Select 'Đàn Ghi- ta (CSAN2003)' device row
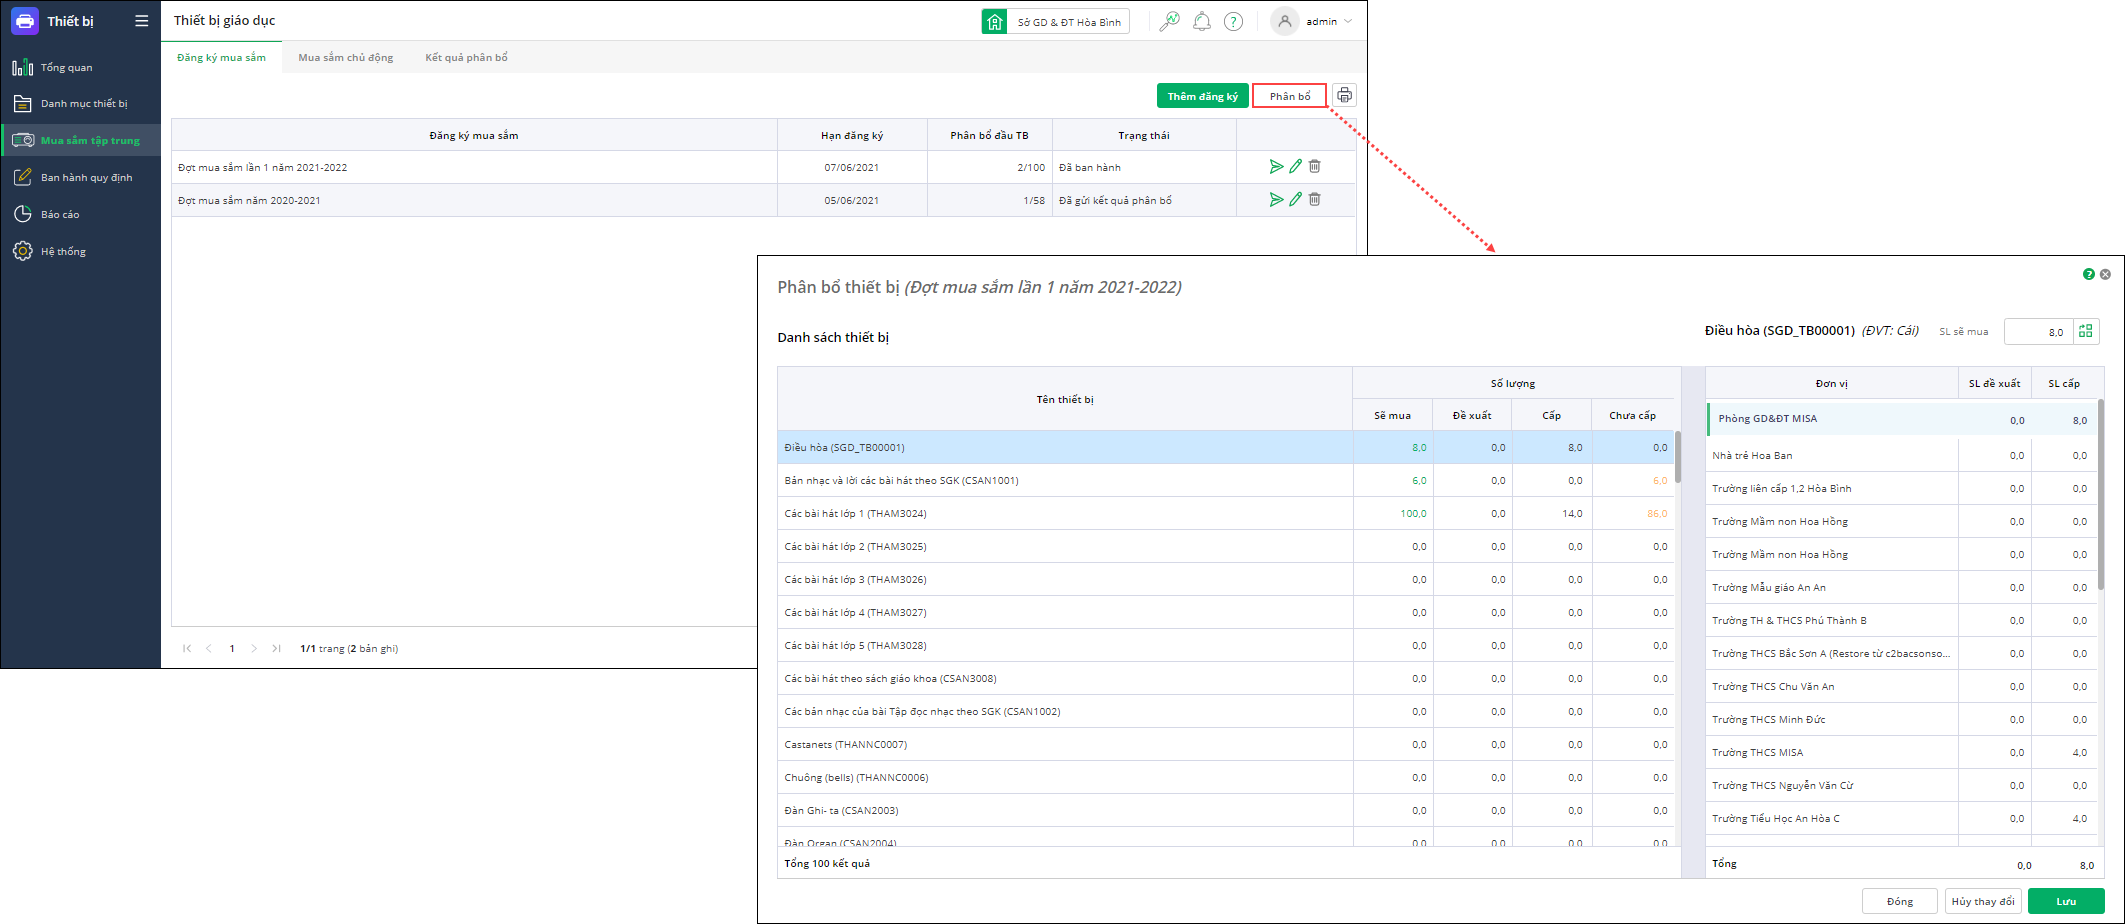2125x924 pixels. pos(1226,810)
